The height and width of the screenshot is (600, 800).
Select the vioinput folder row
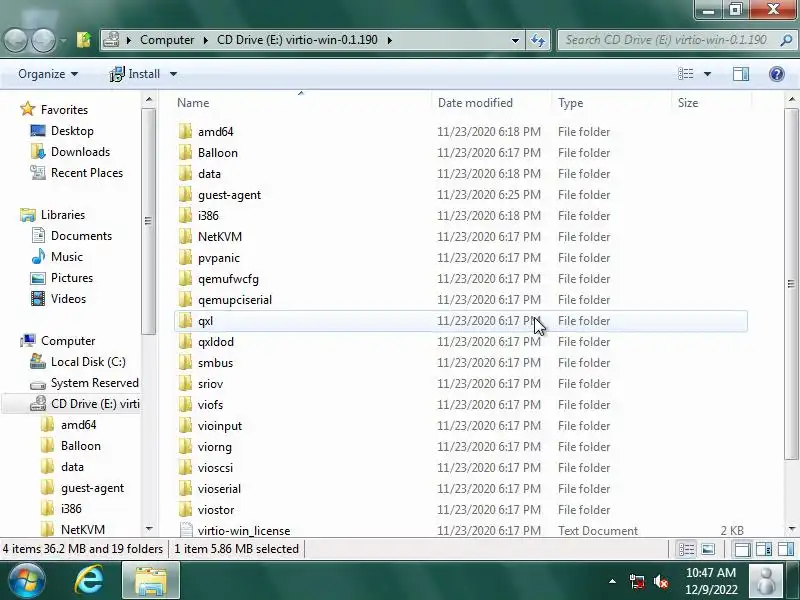point(461,426)
